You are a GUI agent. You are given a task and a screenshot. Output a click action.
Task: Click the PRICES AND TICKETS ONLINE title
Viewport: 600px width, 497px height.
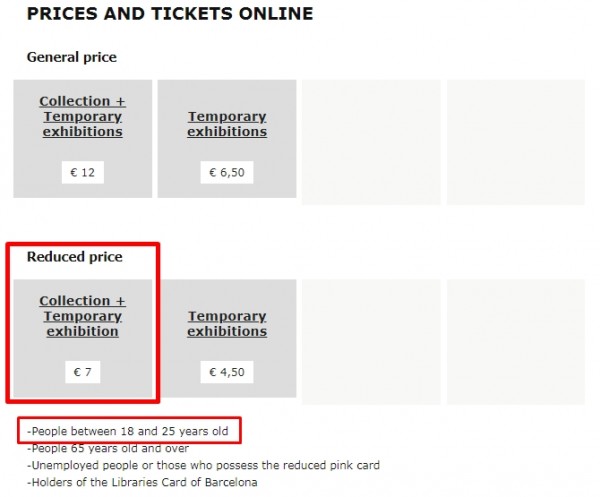(x=170, y=14)
